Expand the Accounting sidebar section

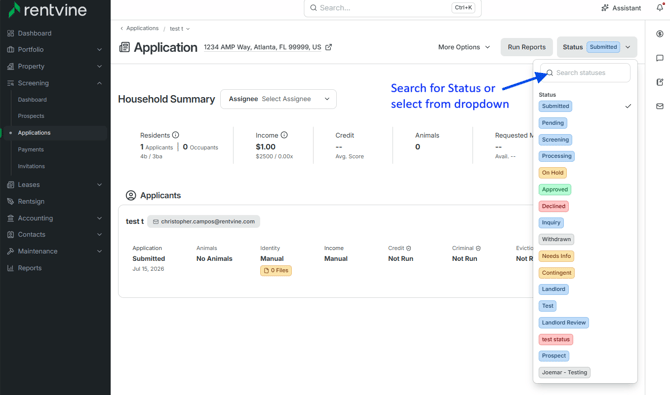point(99,218)
